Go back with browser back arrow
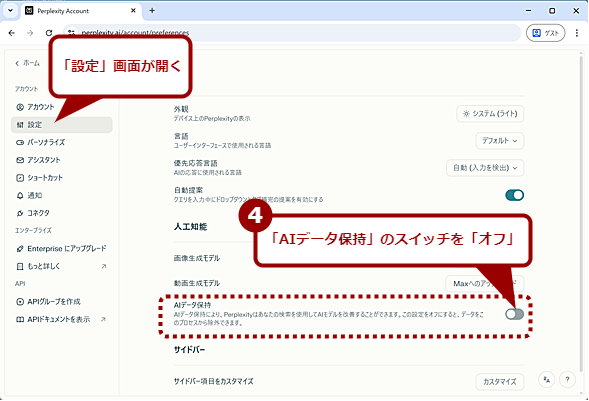The height and width of the screenshot is (401, 589). (x=12, y=33)
